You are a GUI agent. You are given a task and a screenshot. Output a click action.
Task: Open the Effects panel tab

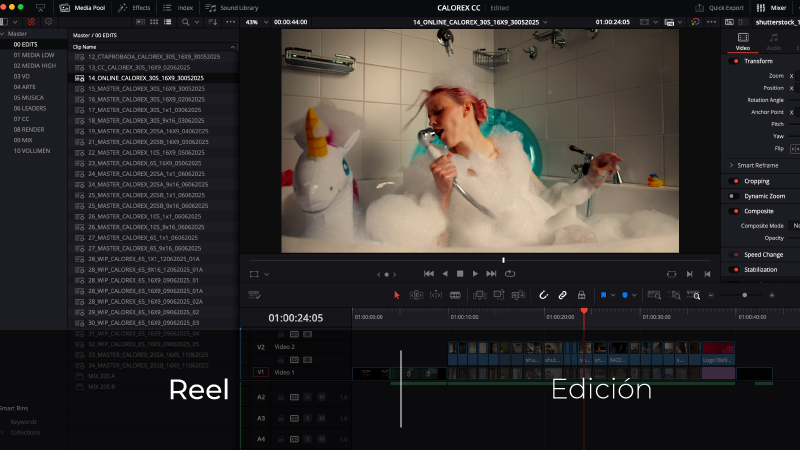click(x=134, y=8)
